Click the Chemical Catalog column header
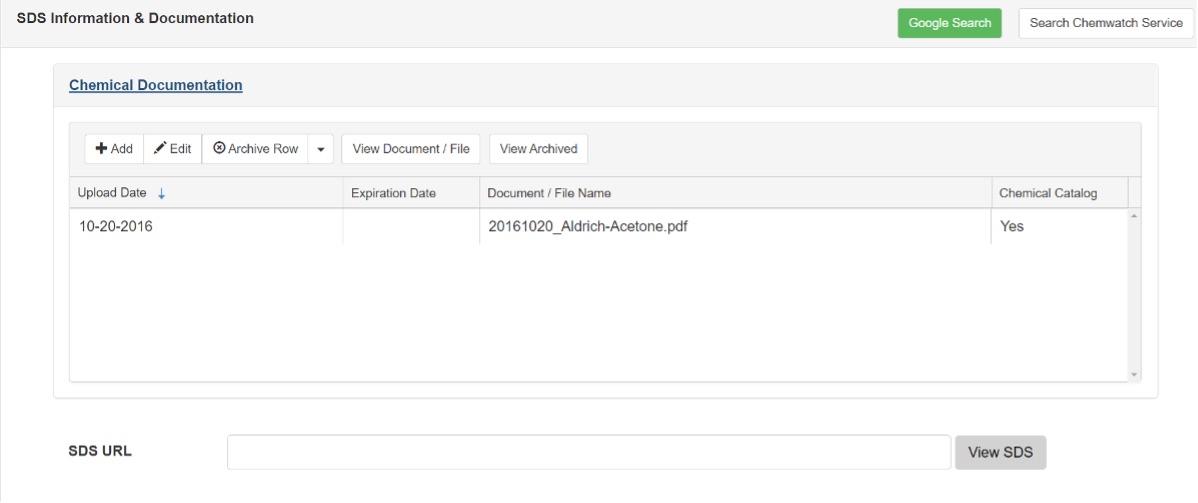The height and width of the screenshot is (503, 1198). coord(1048,193)
